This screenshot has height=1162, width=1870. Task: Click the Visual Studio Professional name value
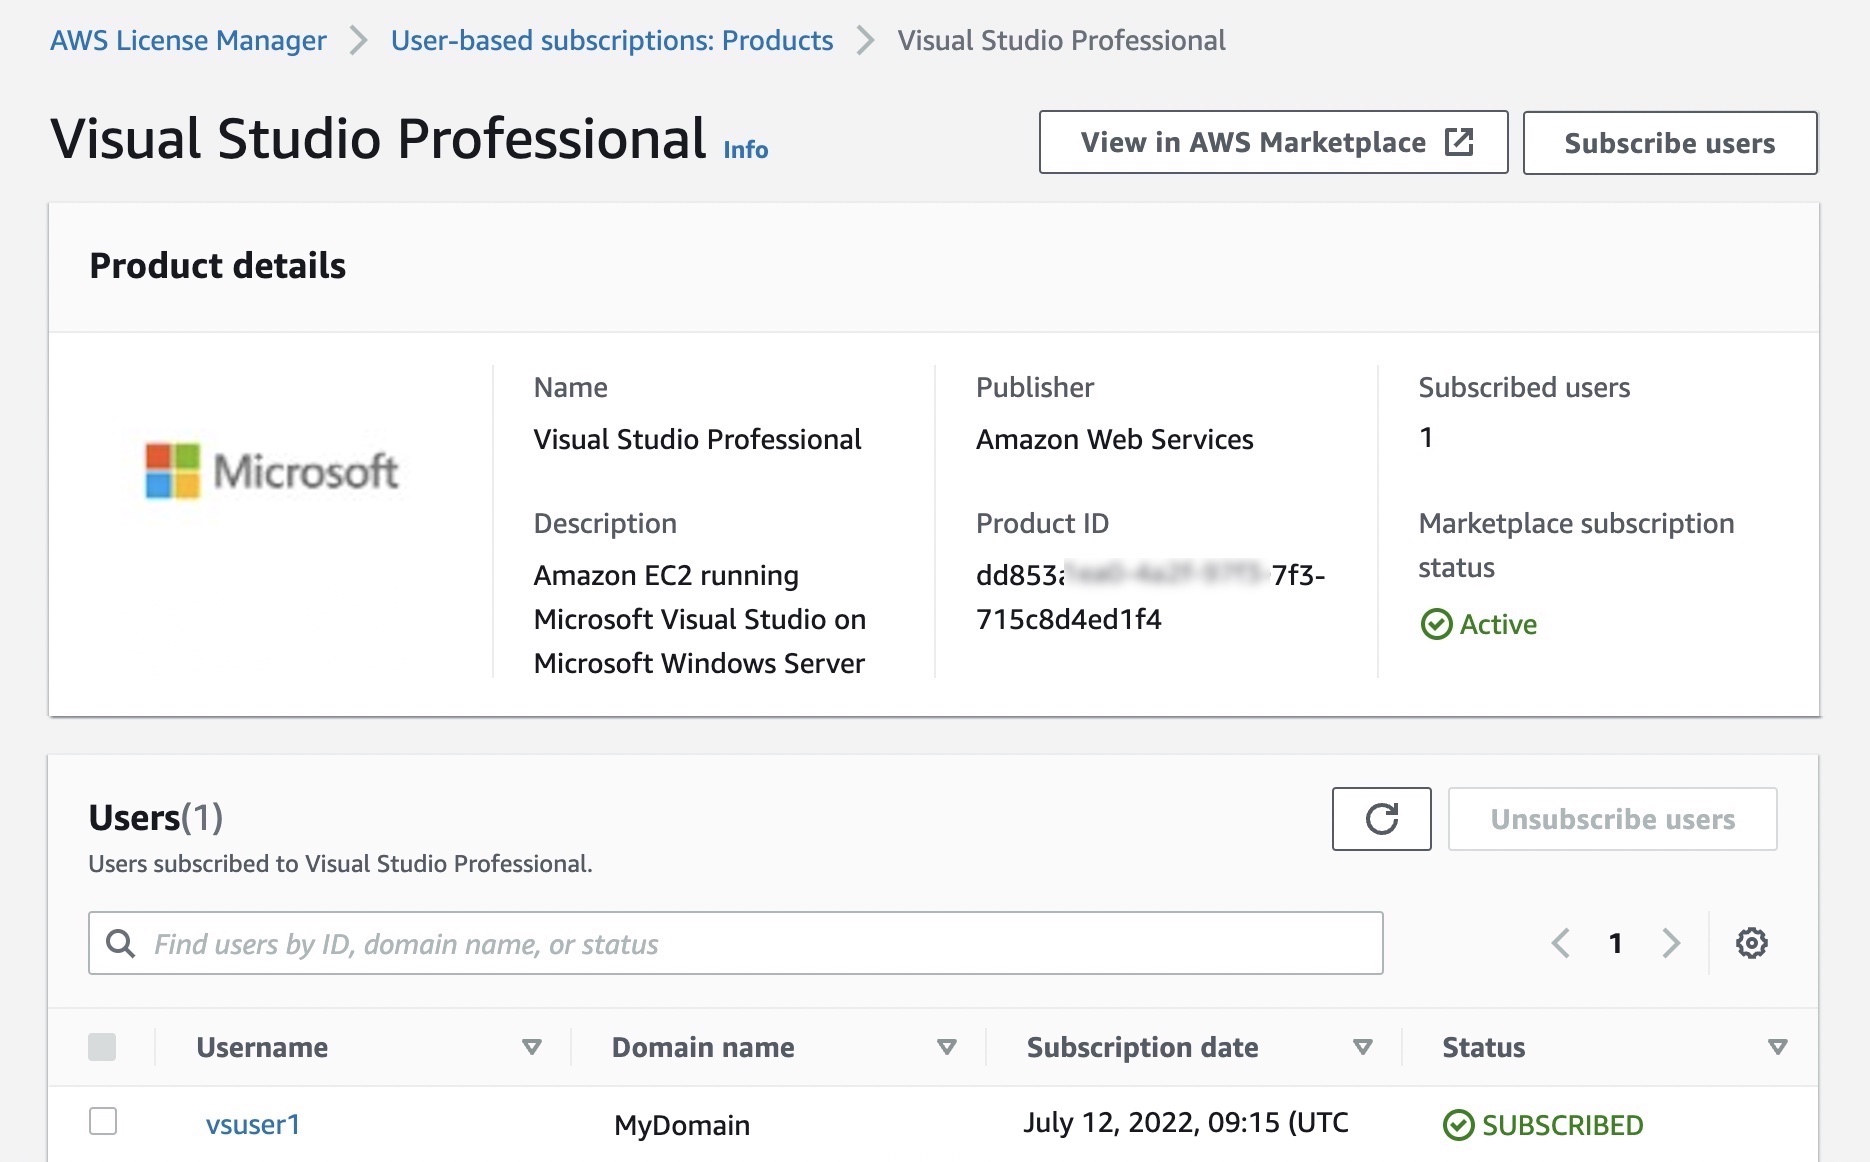pos(697,439)
